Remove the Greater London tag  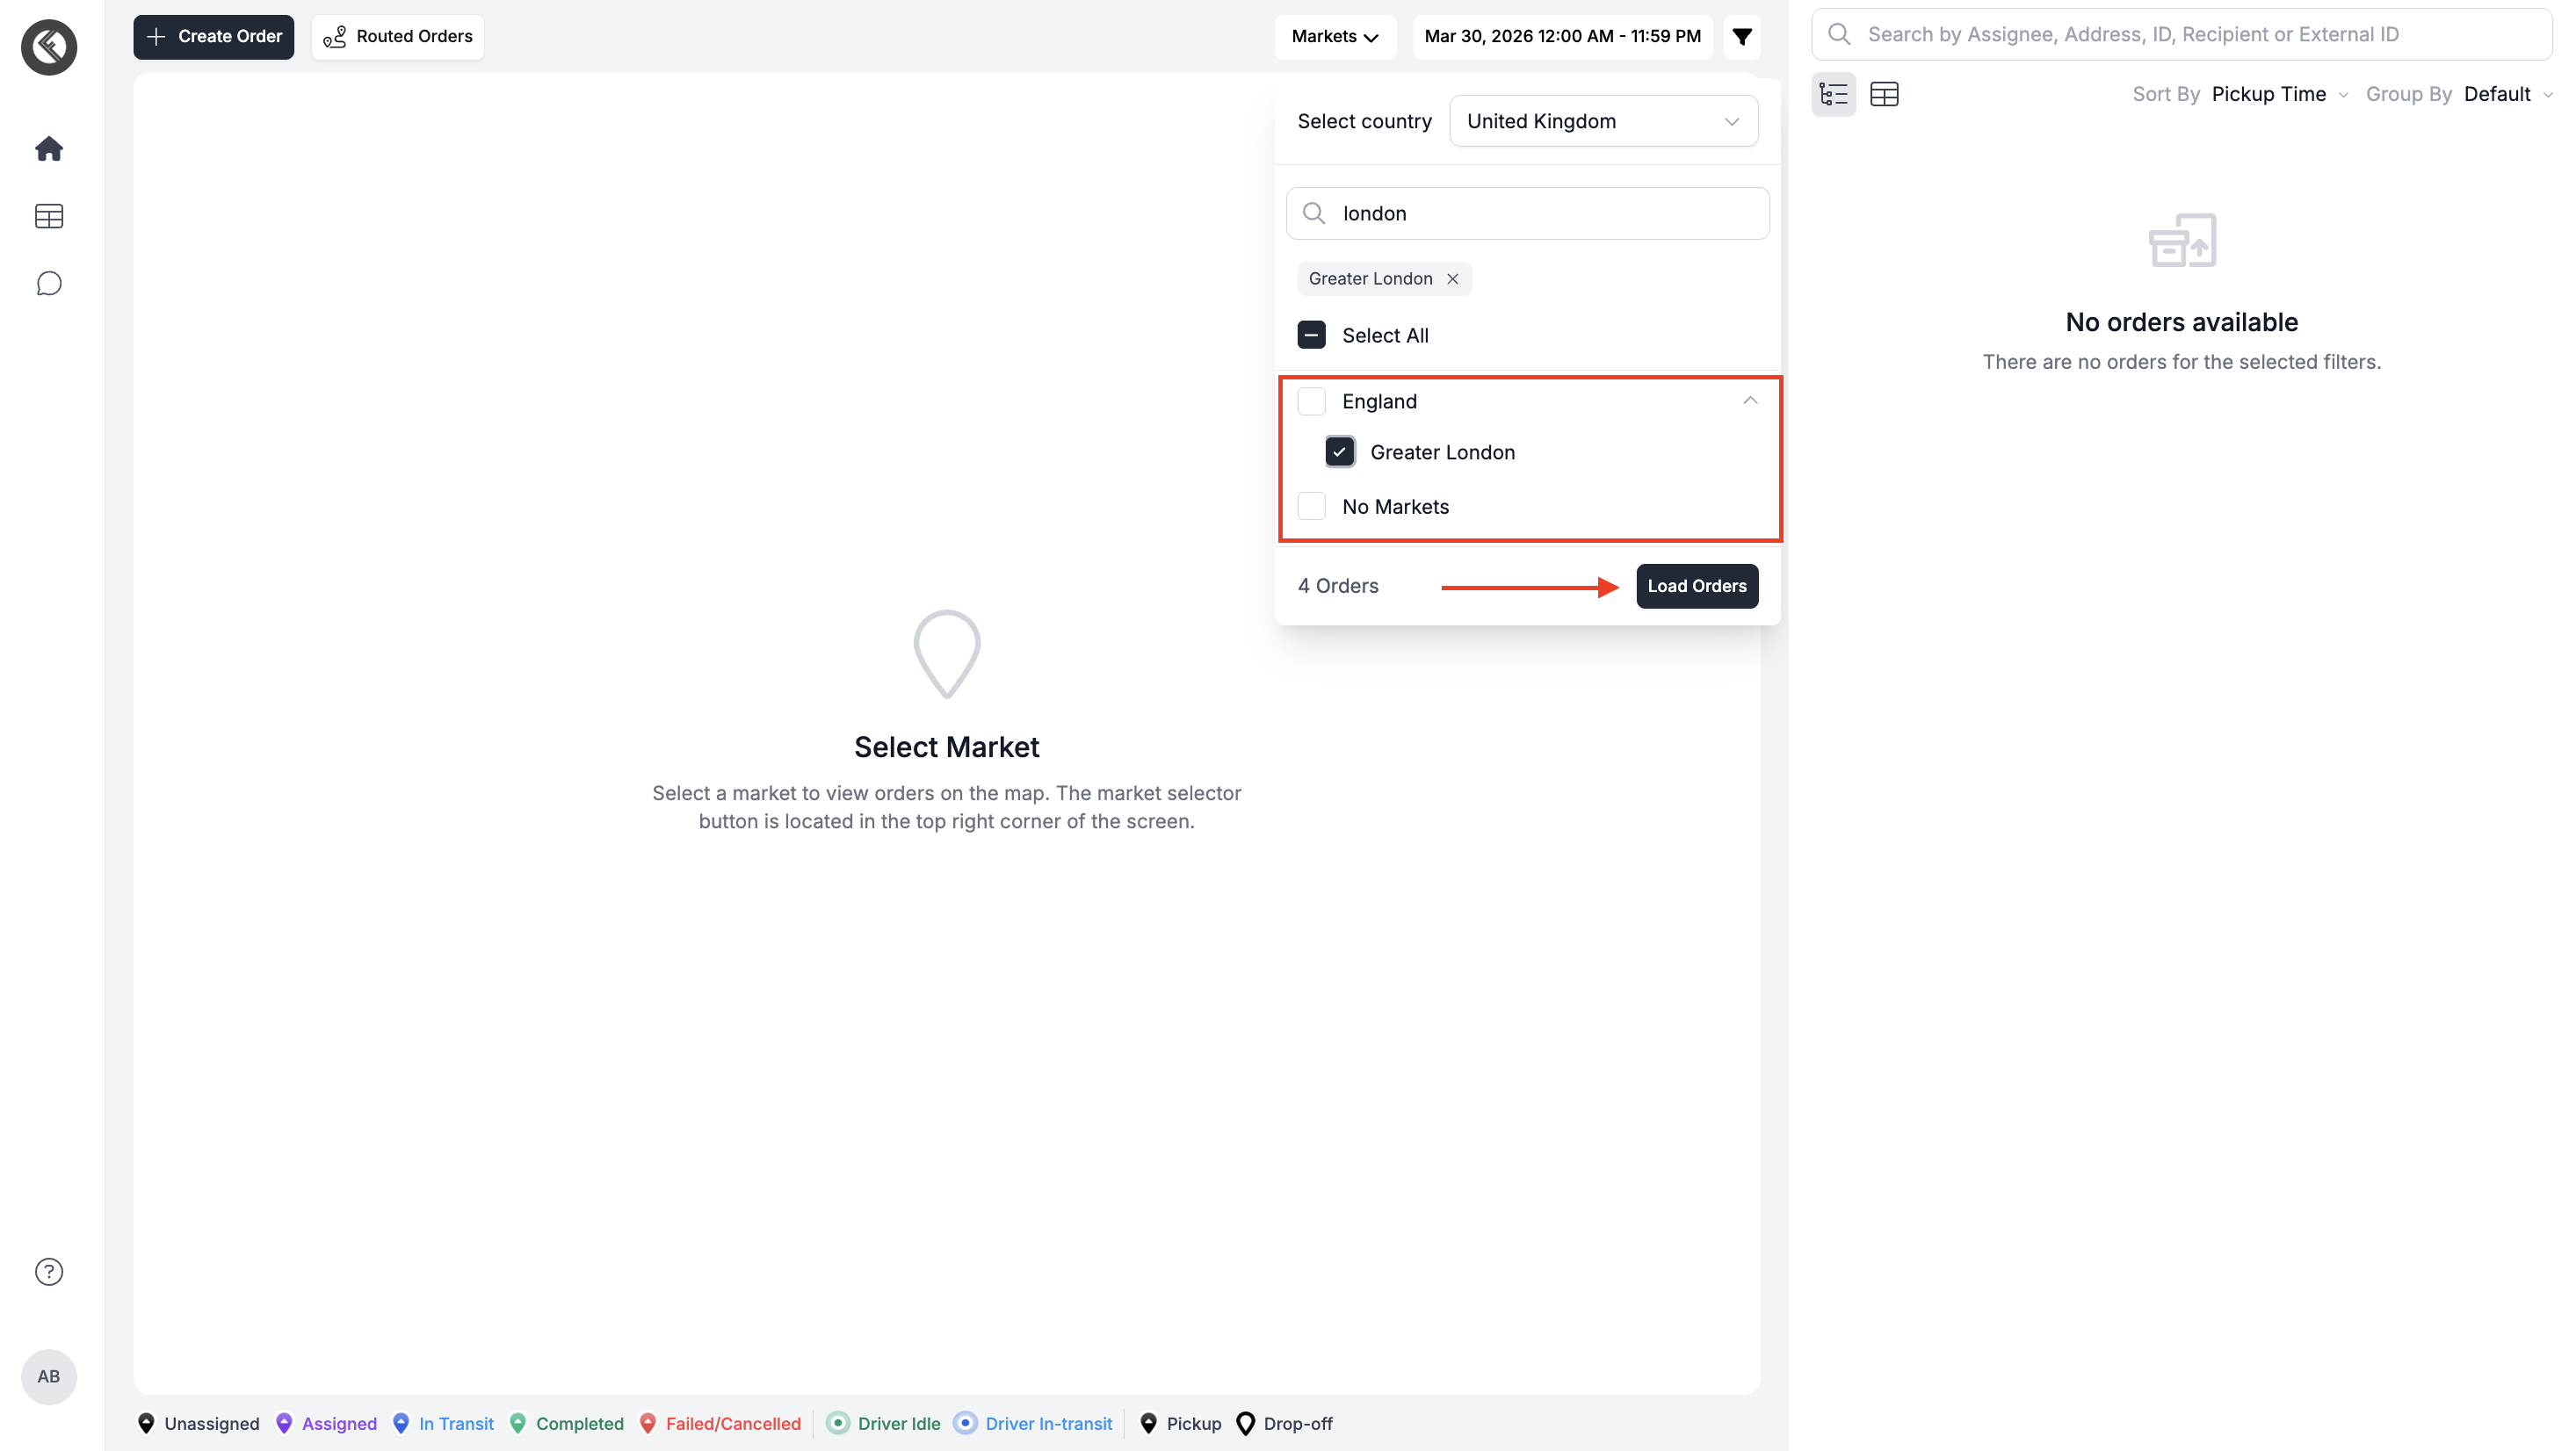point(1453,279)
